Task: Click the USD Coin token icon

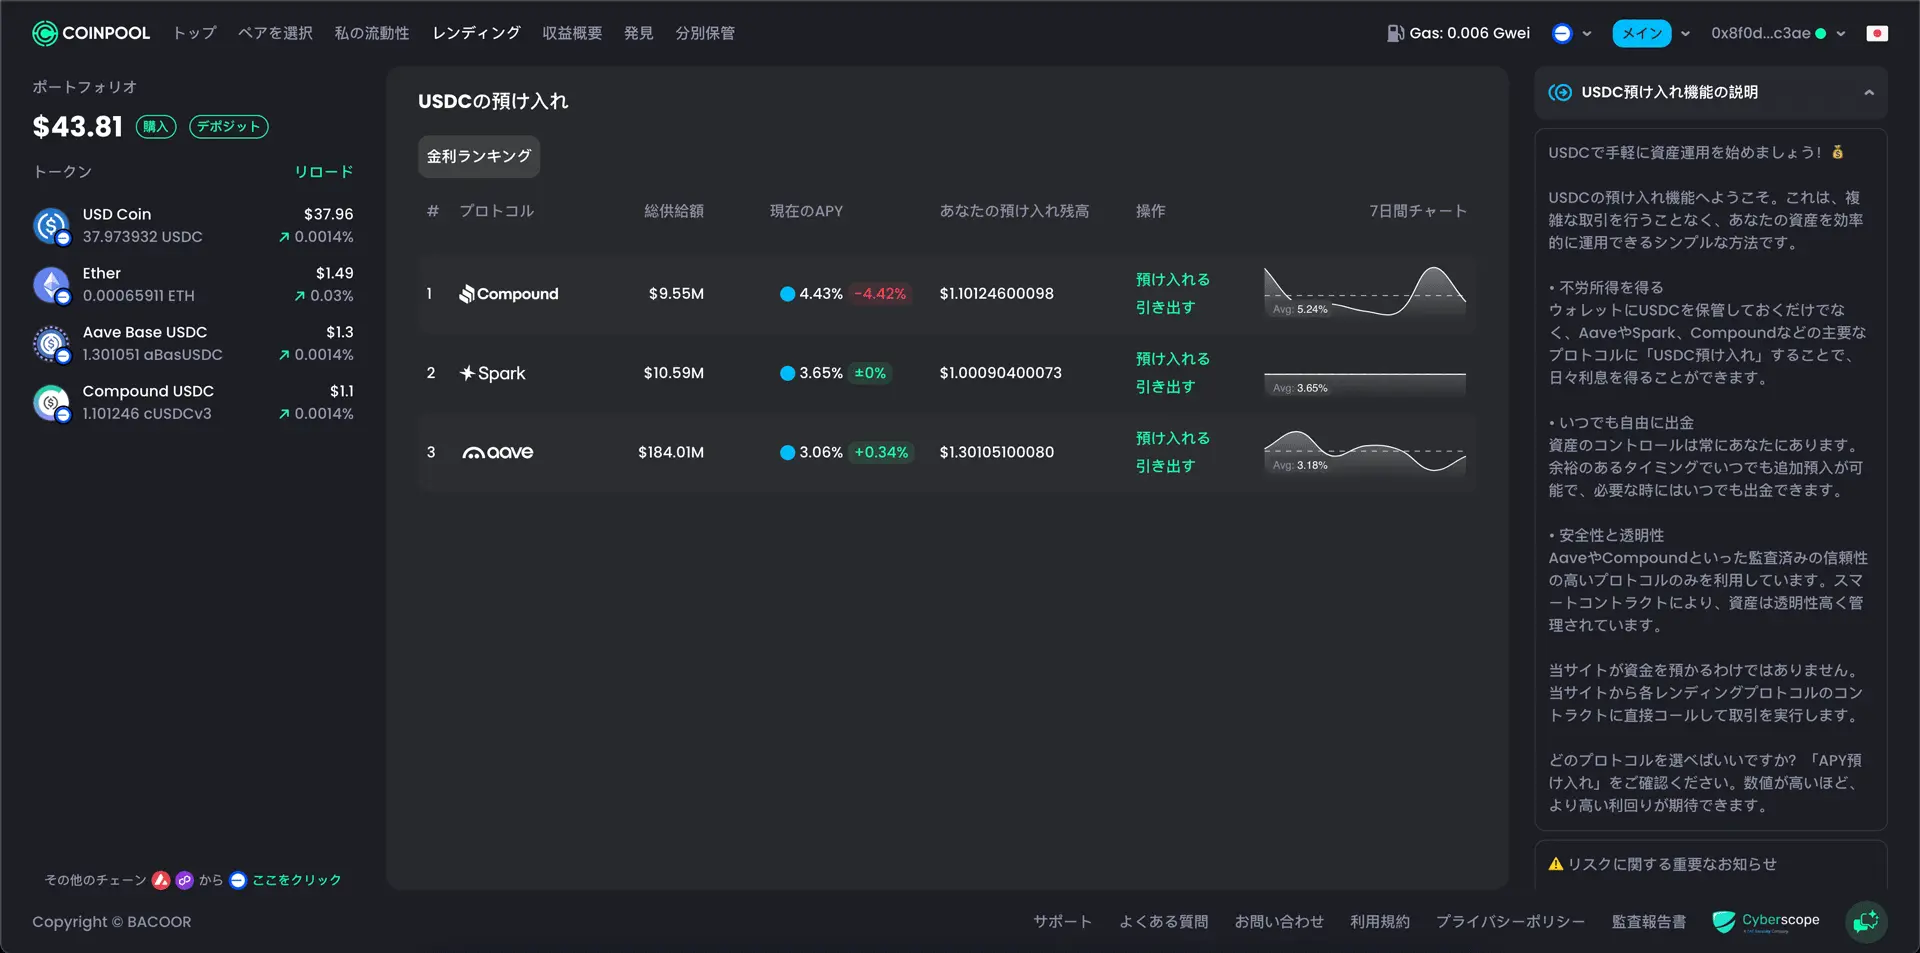Action: pos(51,226)
